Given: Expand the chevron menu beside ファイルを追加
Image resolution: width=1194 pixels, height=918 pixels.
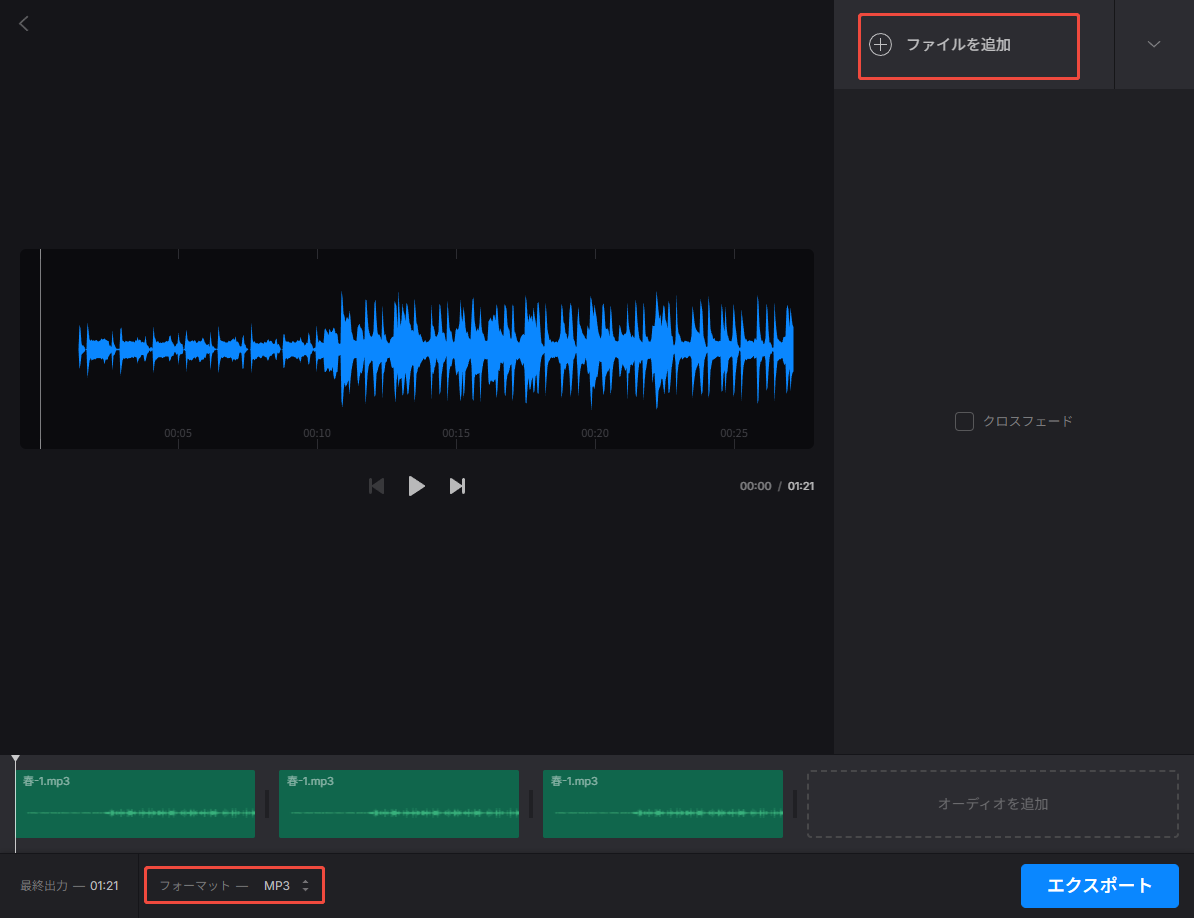Looking at the screenshot, I should point(1154,45).
